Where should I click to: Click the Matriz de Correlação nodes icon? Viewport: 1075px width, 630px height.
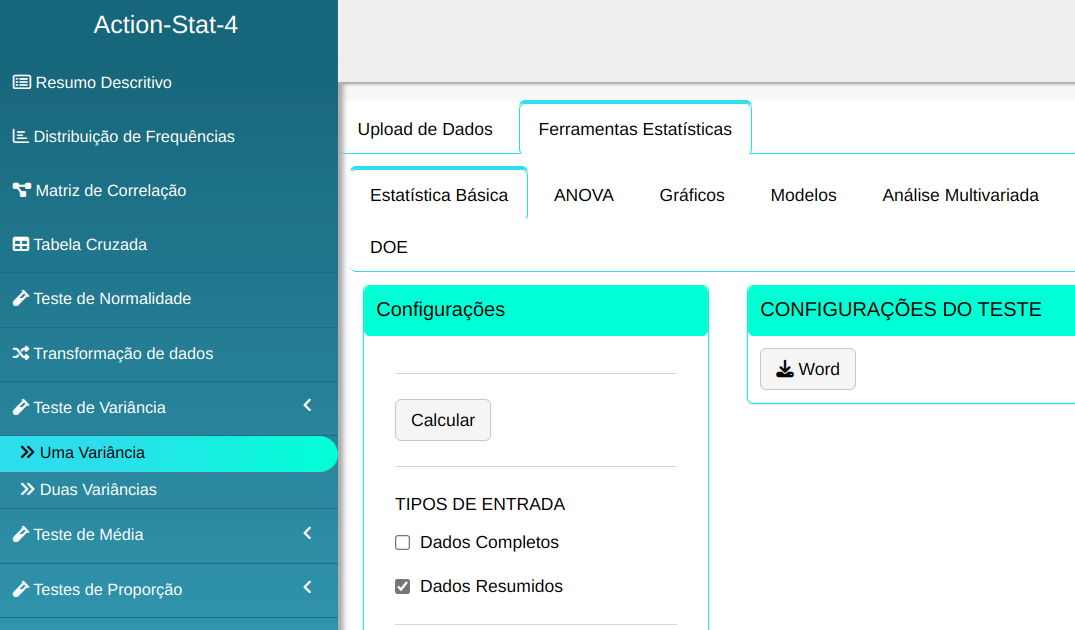[21, 190]
